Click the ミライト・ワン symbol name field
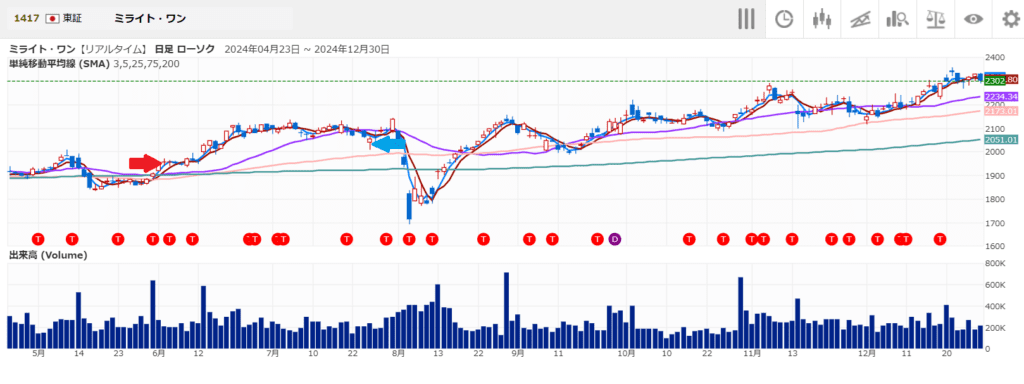Image resolution: width=1024 pixels, height=384 pixels. tap(150, 19)
